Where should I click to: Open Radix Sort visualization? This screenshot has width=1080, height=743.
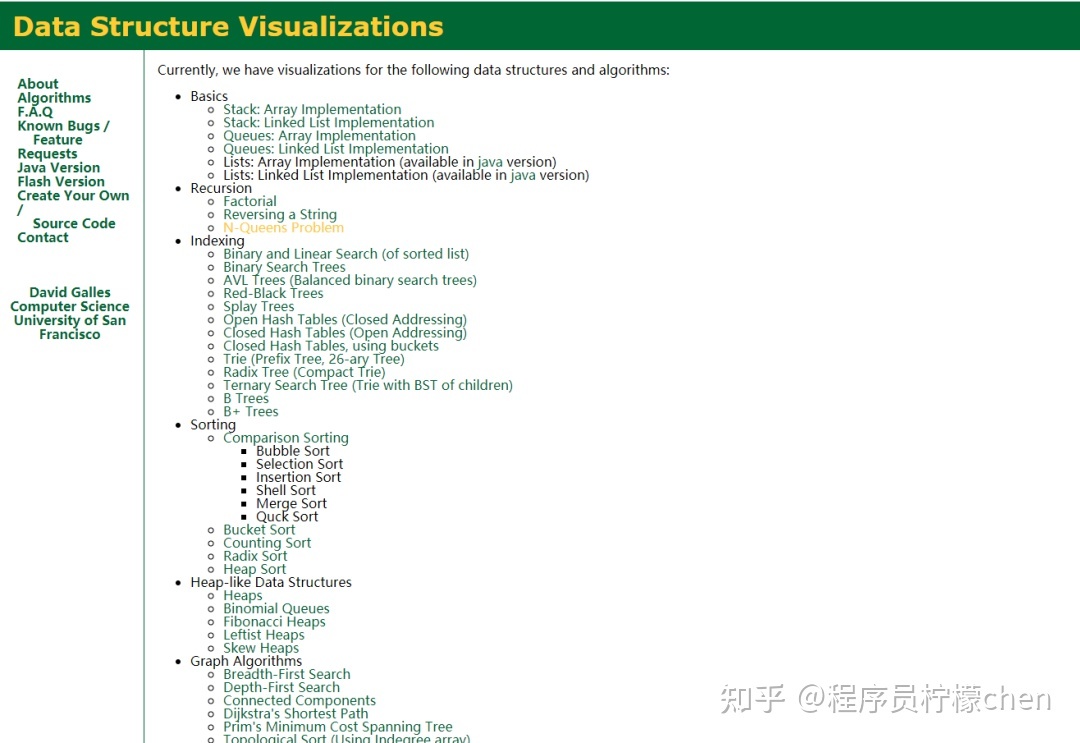255,556
